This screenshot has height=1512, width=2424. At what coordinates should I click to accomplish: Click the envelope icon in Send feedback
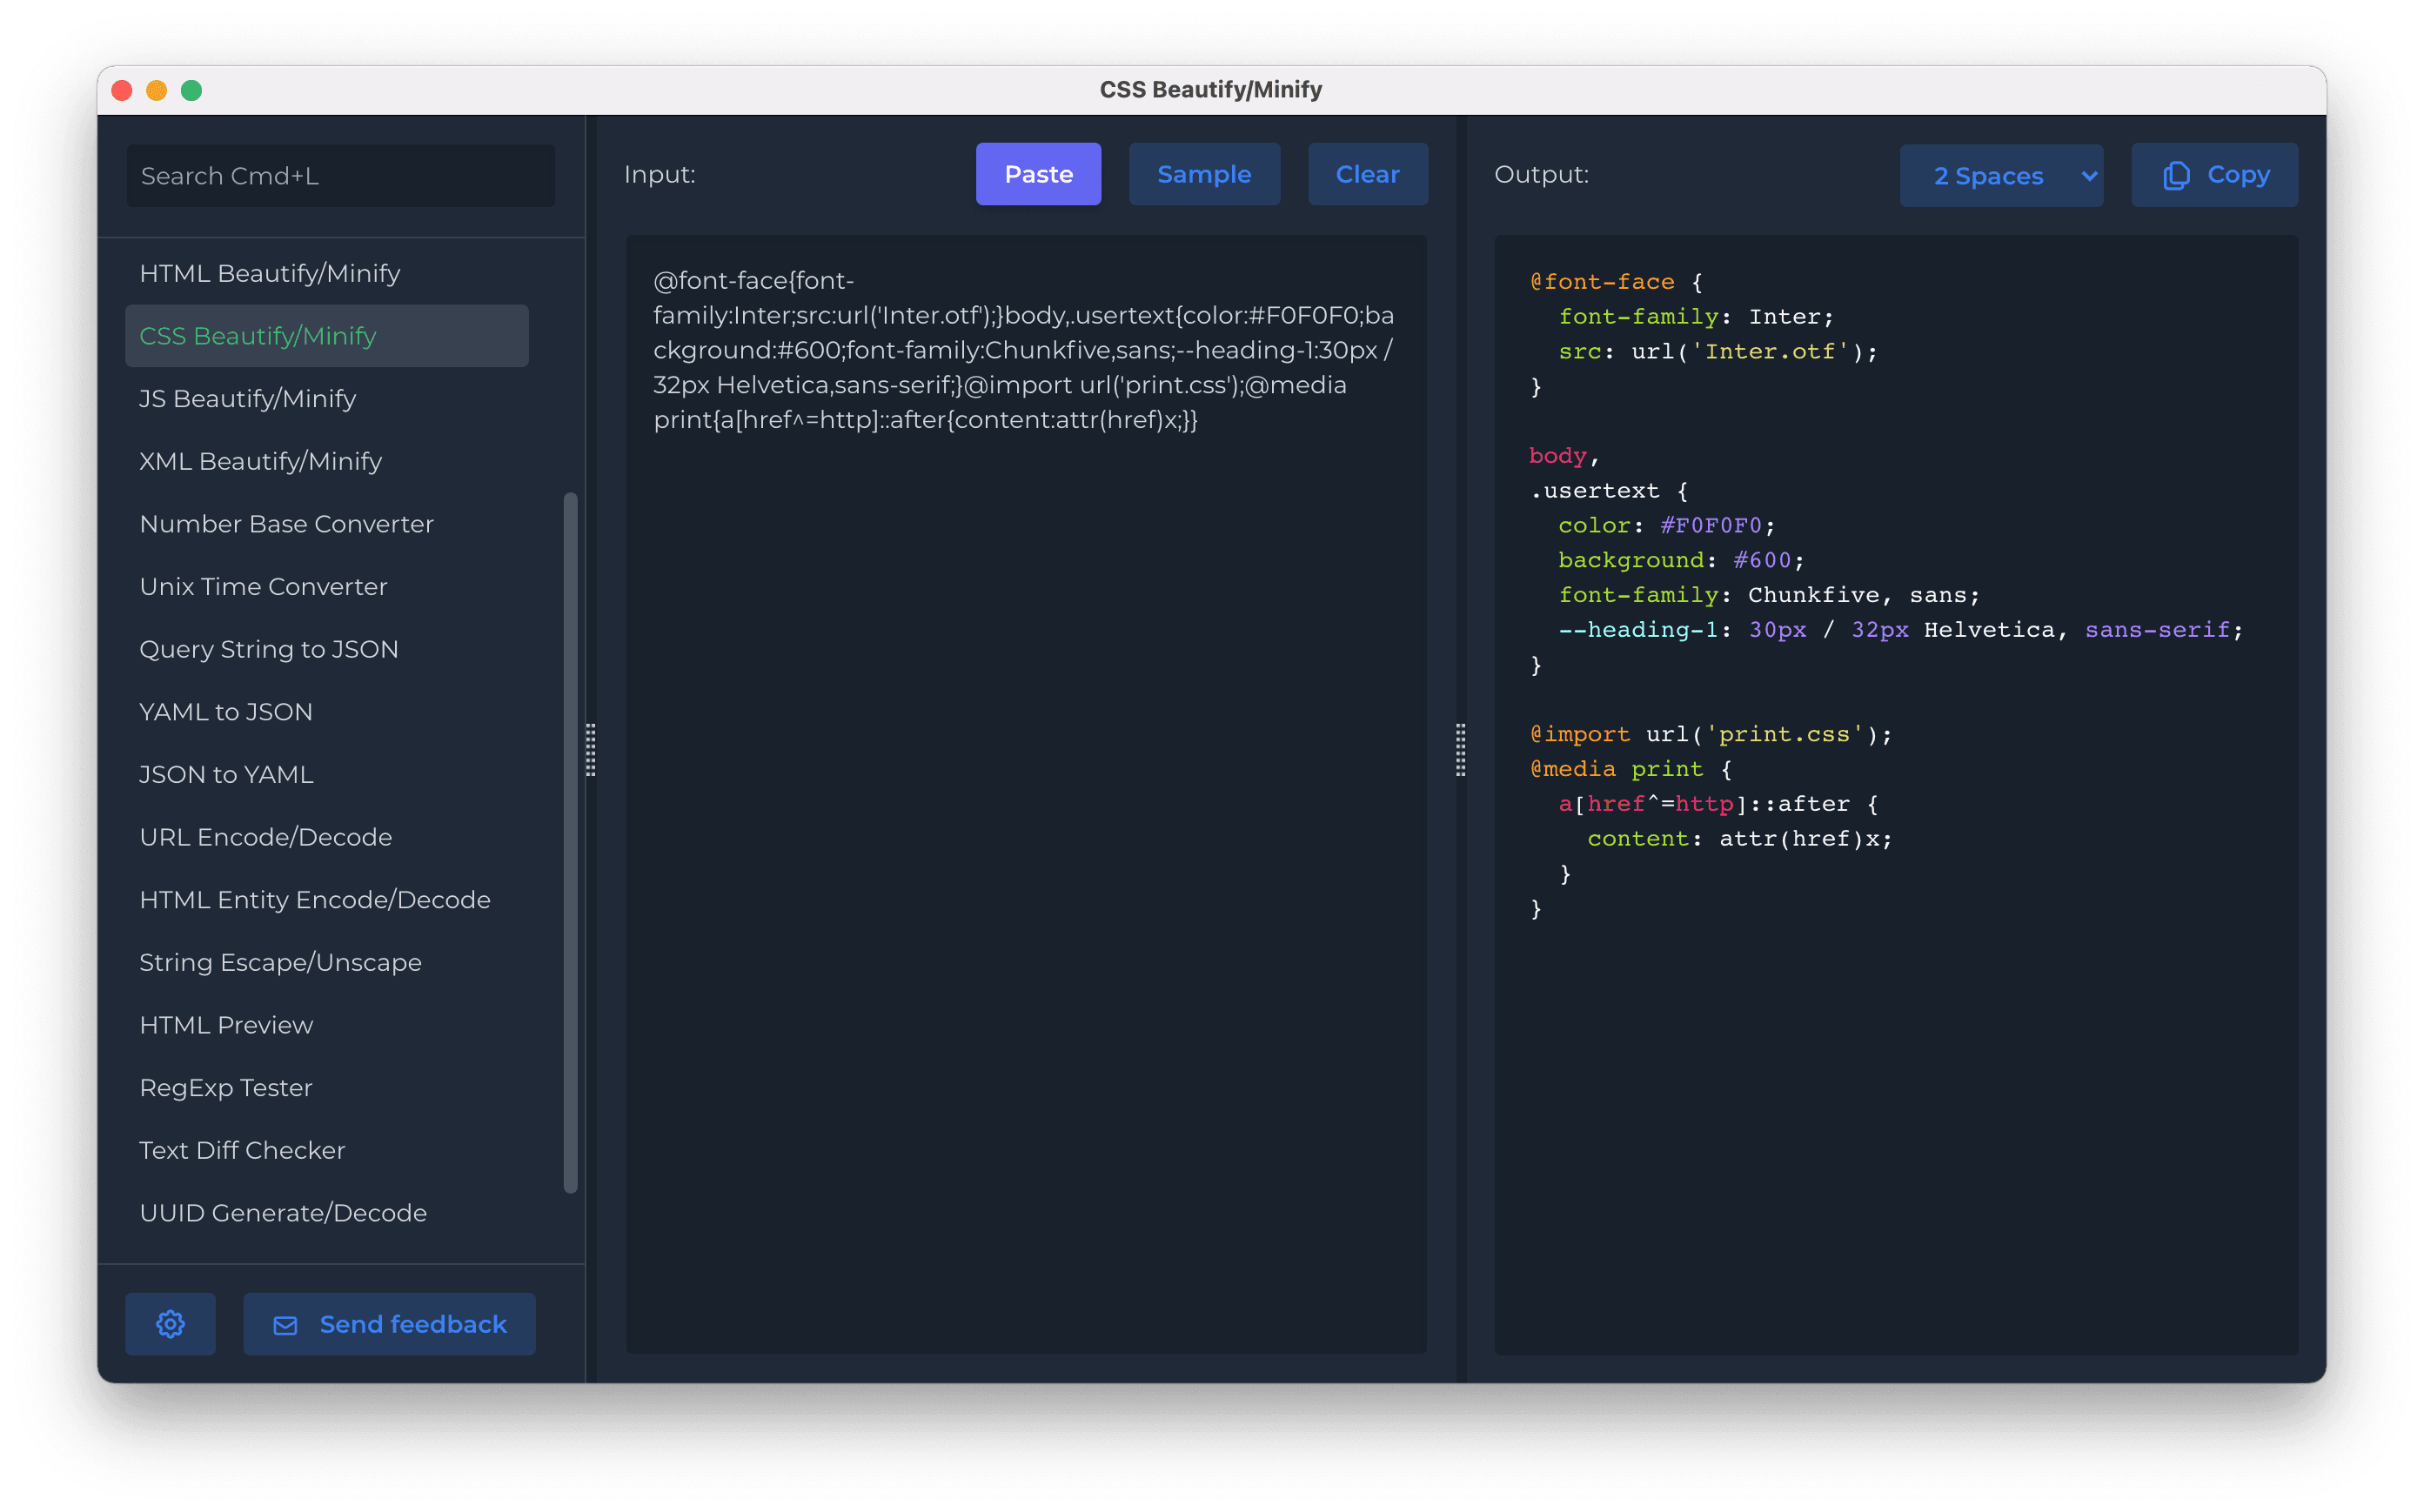(x=285, y=1324)
